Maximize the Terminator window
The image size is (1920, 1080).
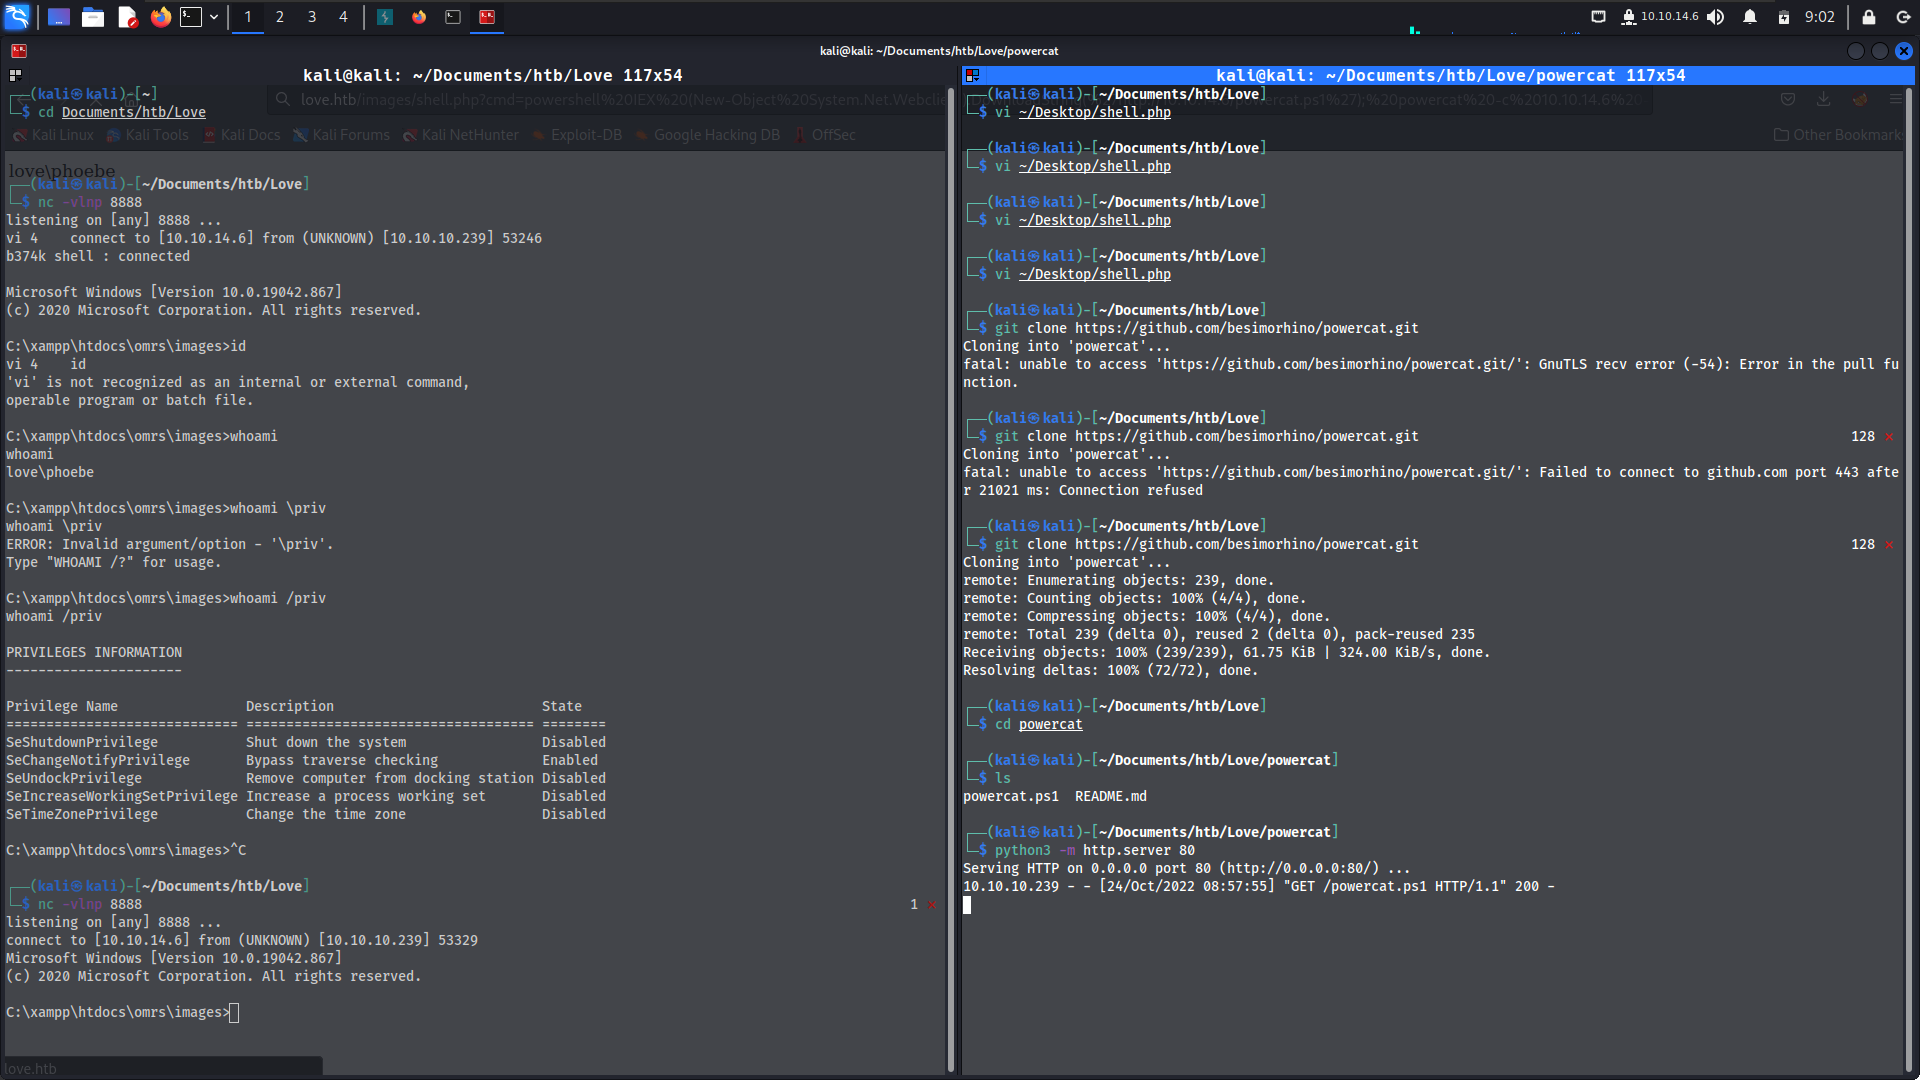click(x=1880, y=51)
